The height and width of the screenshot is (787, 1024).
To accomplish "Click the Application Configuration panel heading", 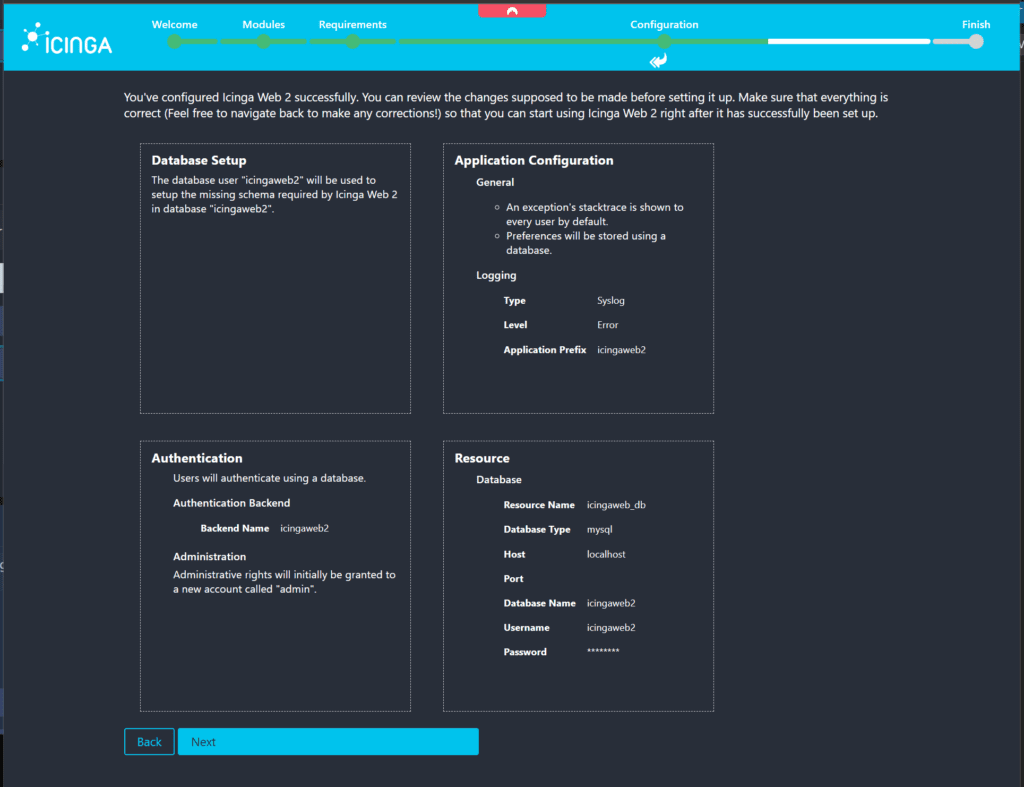I will tap(534, 160).
